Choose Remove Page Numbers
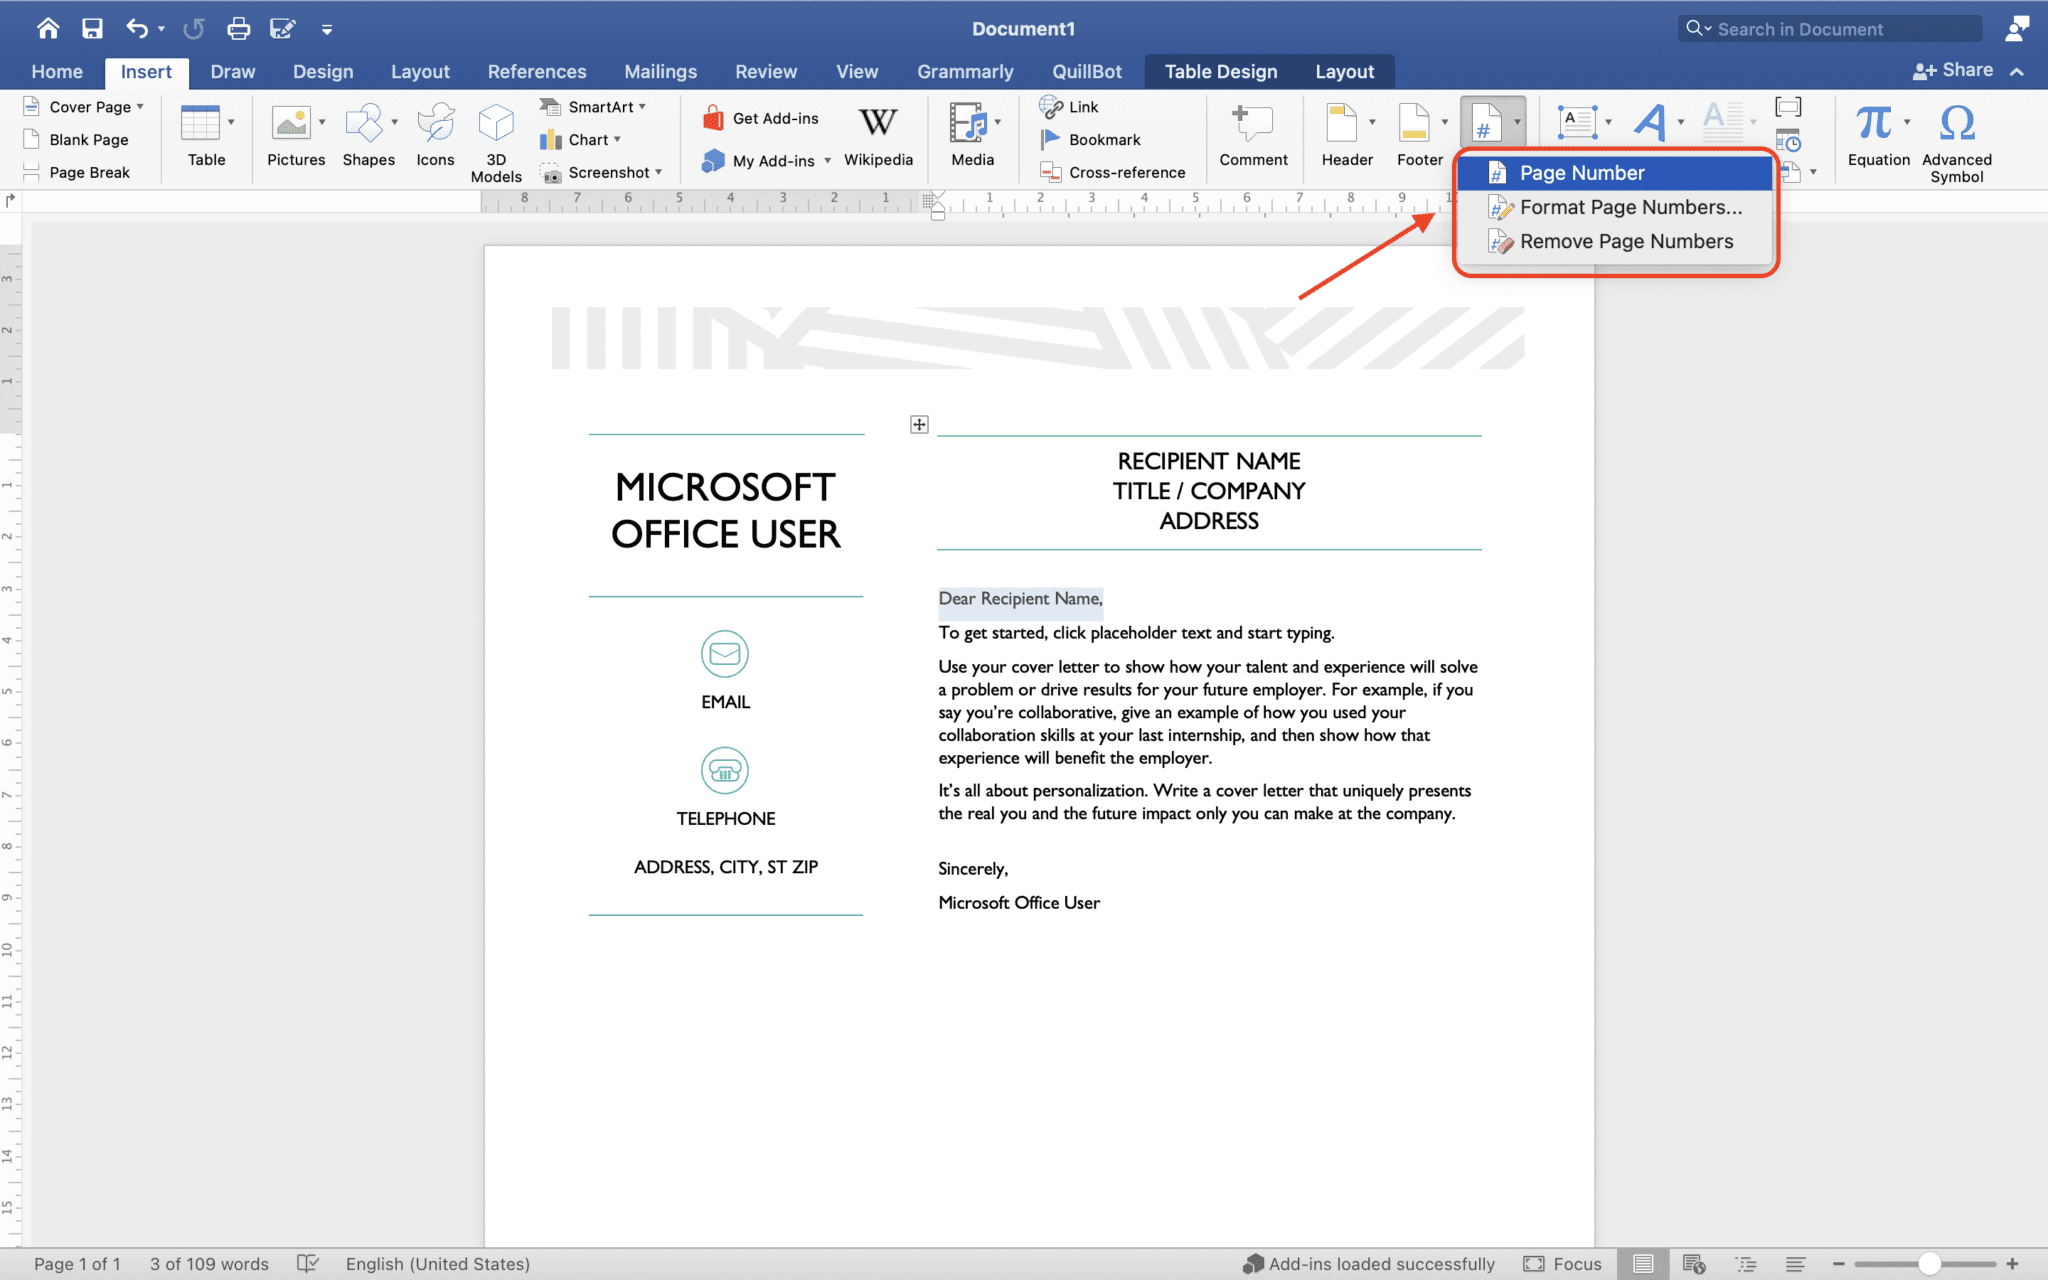The height and width of the screenshot is (1280, 2048). pos(1614,241)
